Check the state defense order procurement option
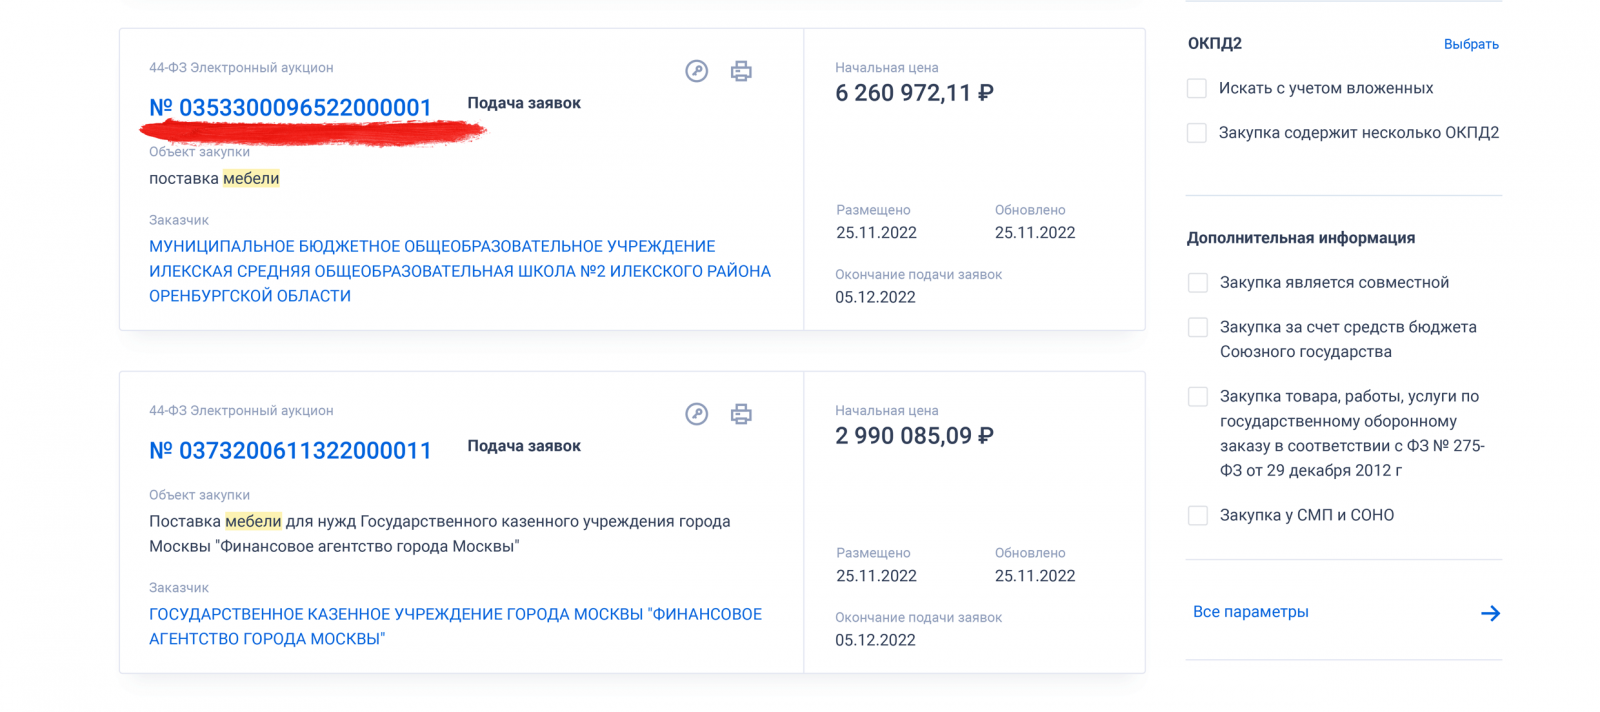The height and width of the screenshot is (712, 1600). tap(1198, 396)
